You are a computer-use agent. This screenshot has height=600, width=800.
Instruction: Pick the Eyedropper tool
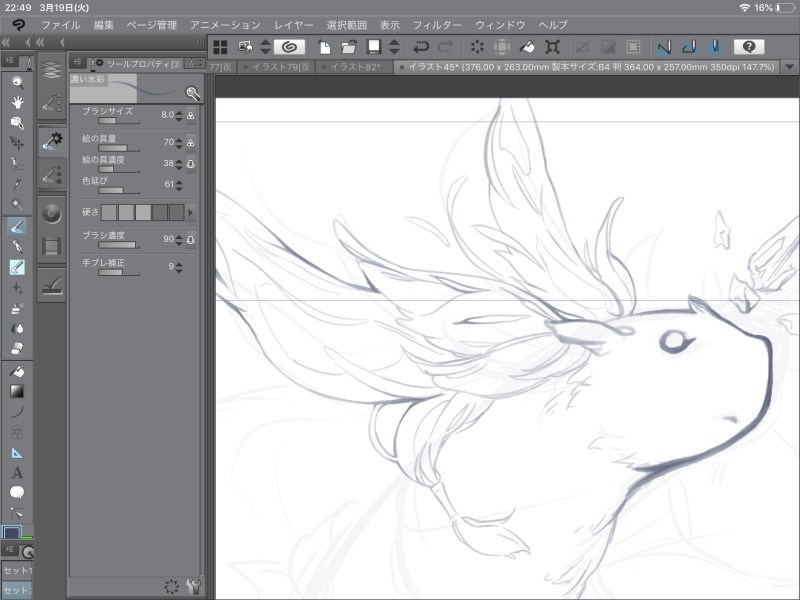tap(17, 184)
